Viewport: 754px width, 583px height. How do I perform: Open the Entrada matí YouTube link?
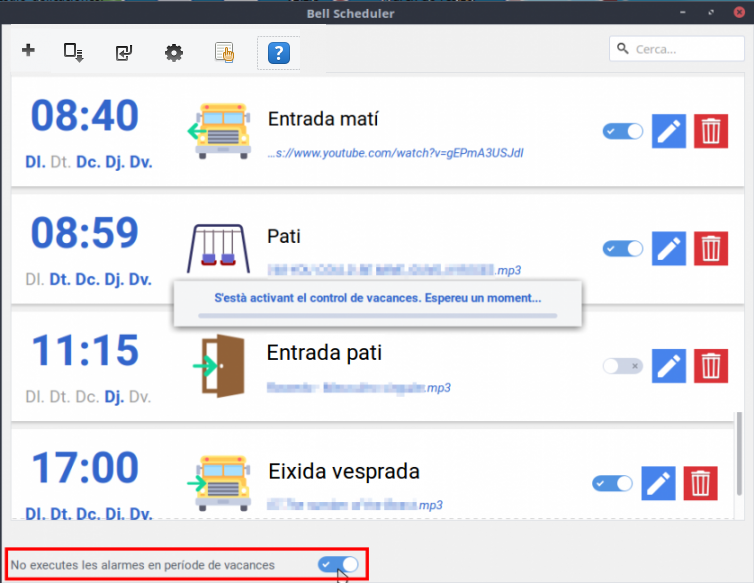(x=396, y=153)
